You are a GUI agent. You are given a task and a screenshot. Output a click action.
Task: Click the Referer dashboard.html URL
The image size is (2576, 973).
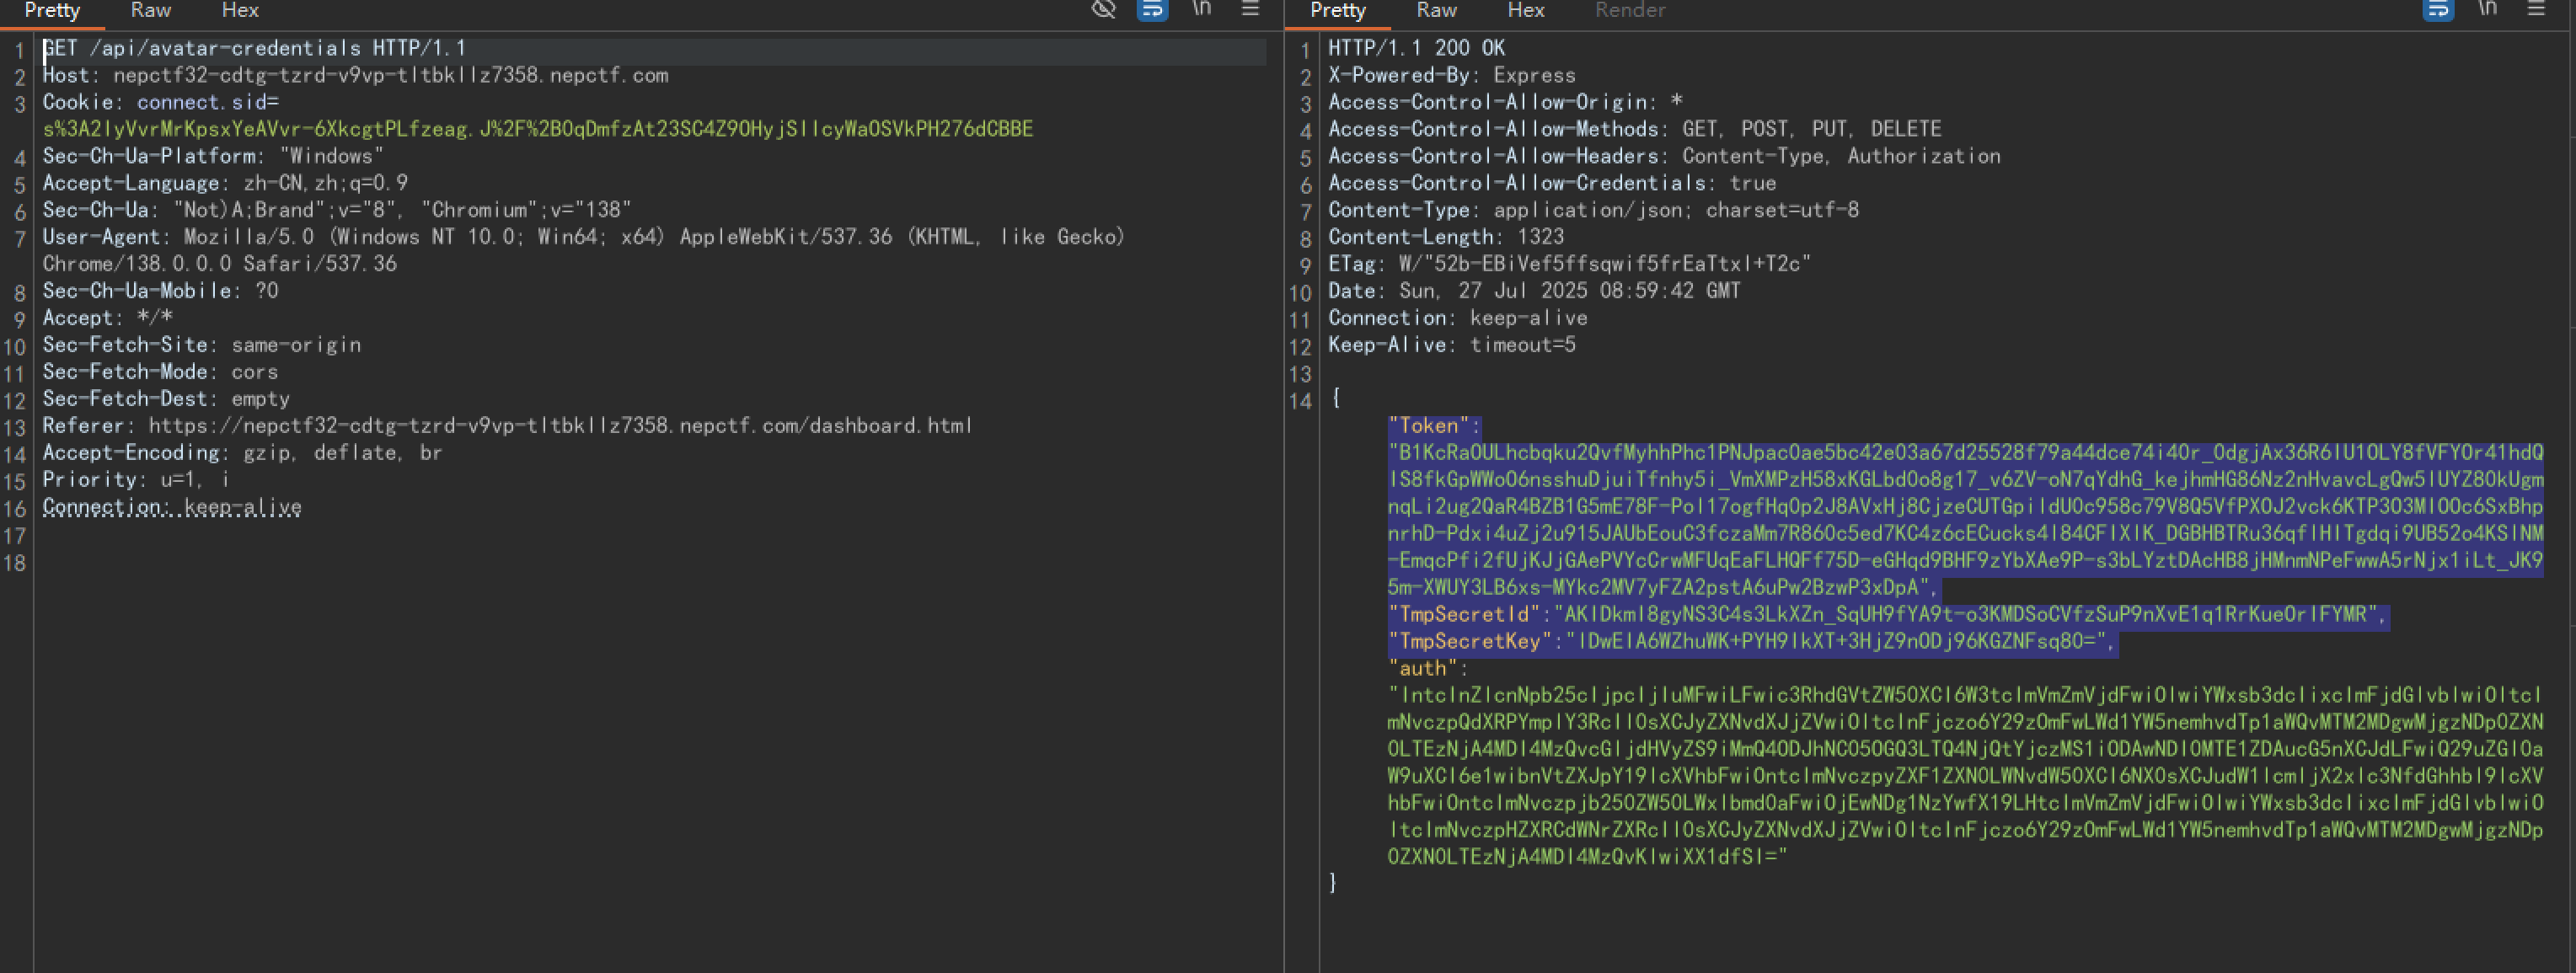(x=560, y=426)
